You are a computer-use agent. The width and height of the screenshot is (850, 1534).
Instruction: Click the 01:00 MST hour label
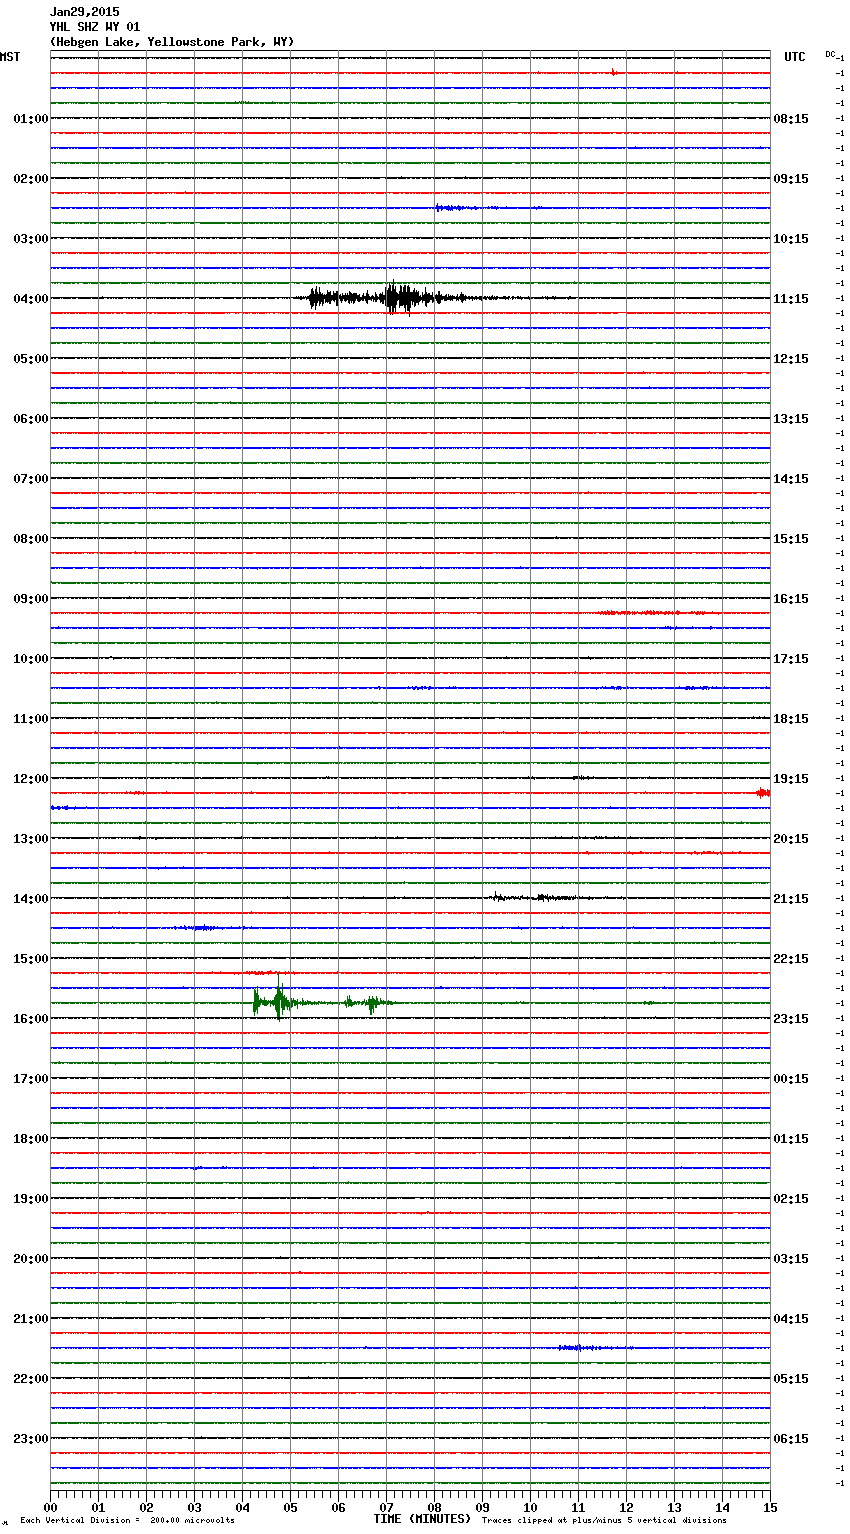(30, 119)
